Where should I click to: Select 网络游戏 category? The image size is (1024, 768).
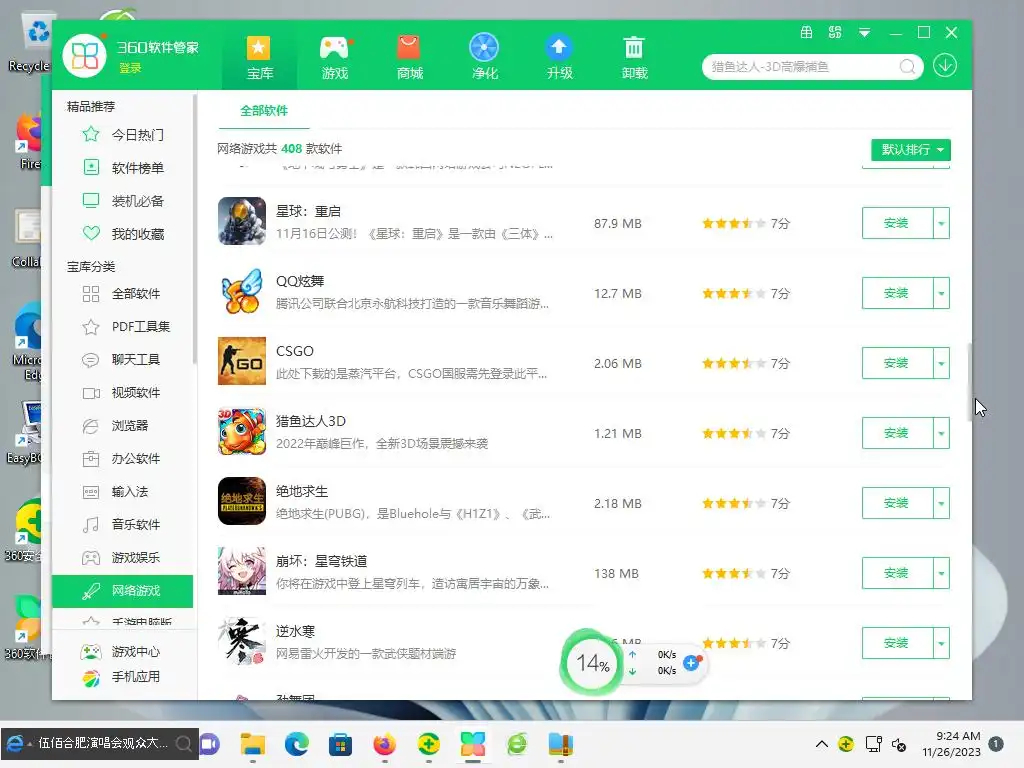coord(123,591)
